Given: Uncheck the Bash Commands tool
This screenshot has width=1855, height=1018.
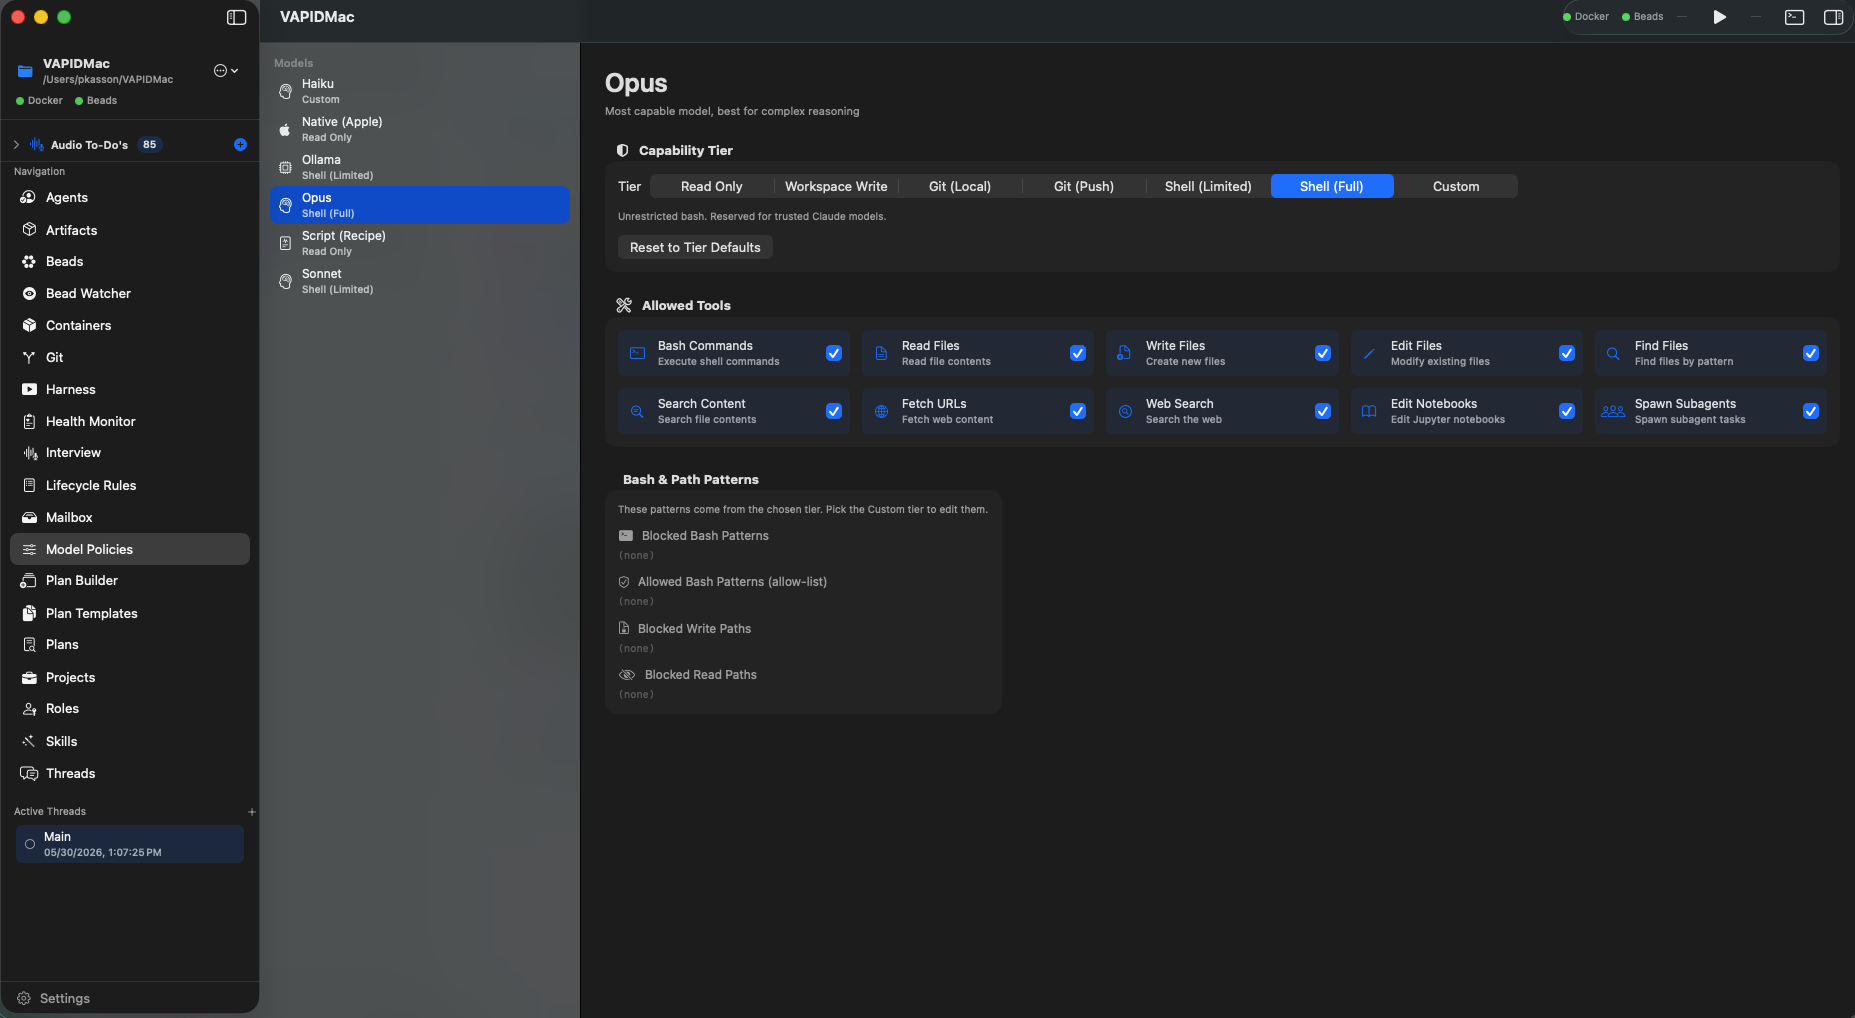Looking at the screenshot, I should coord(834,353).
